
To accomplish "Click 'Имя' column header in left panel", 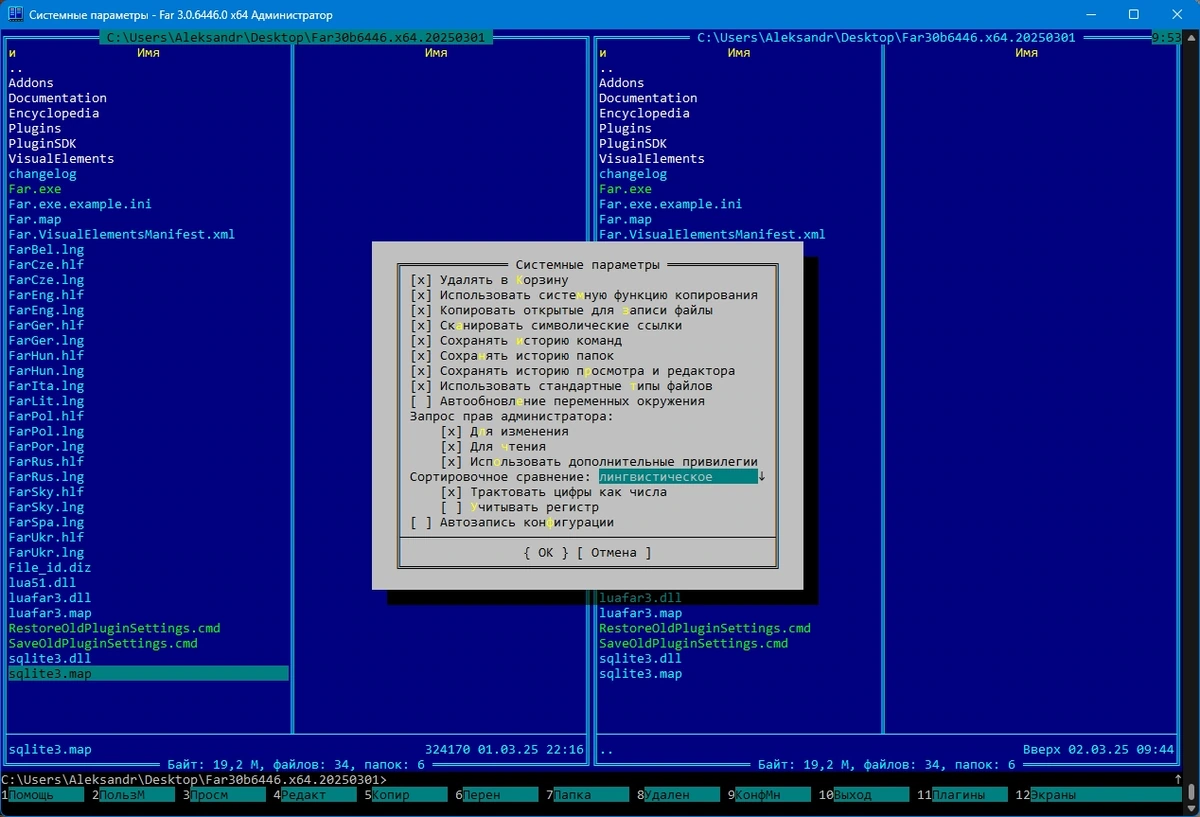I will (148, 53).
